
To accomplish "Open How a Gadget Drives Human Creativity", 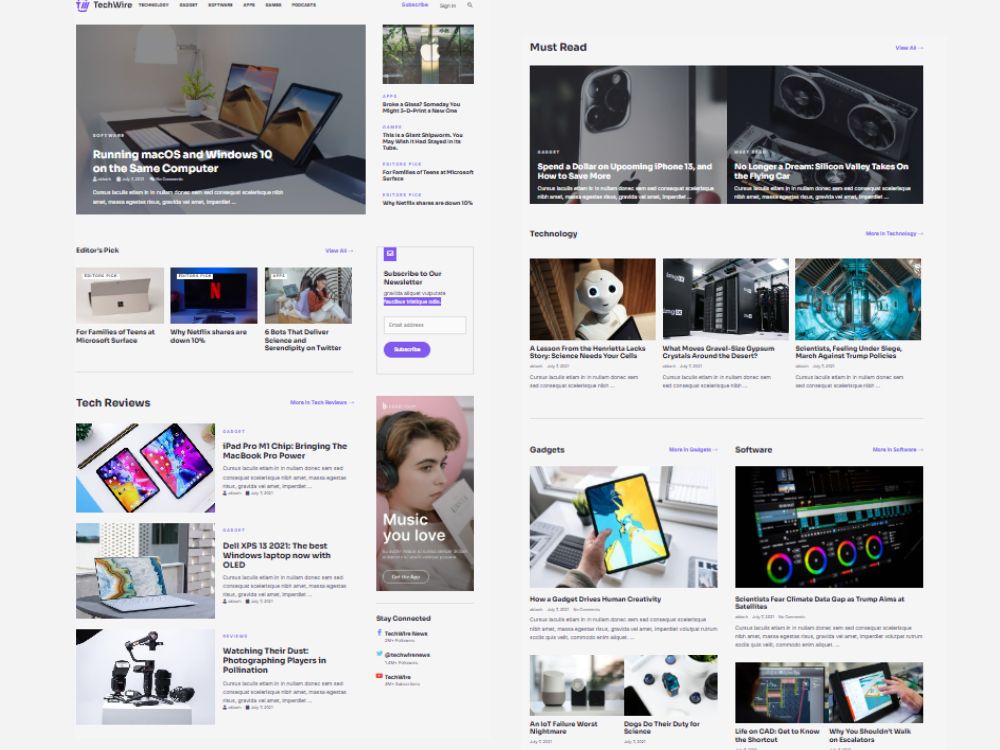I will [595, 599].
